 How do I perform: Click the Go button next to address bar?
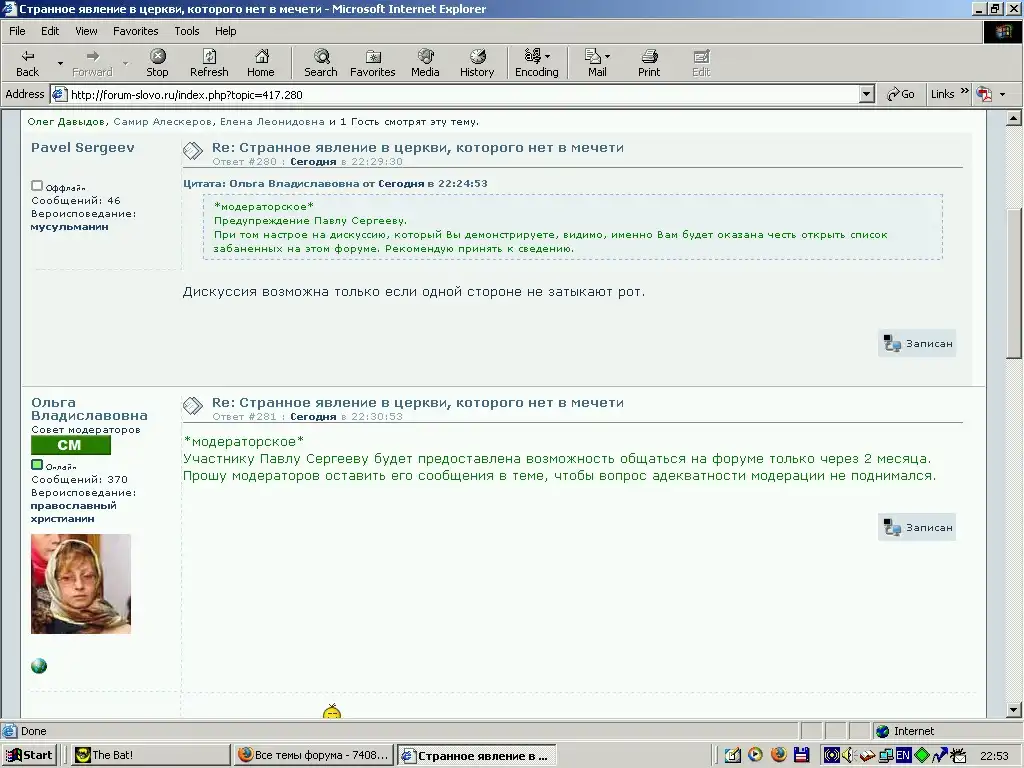tap(900, 94)
